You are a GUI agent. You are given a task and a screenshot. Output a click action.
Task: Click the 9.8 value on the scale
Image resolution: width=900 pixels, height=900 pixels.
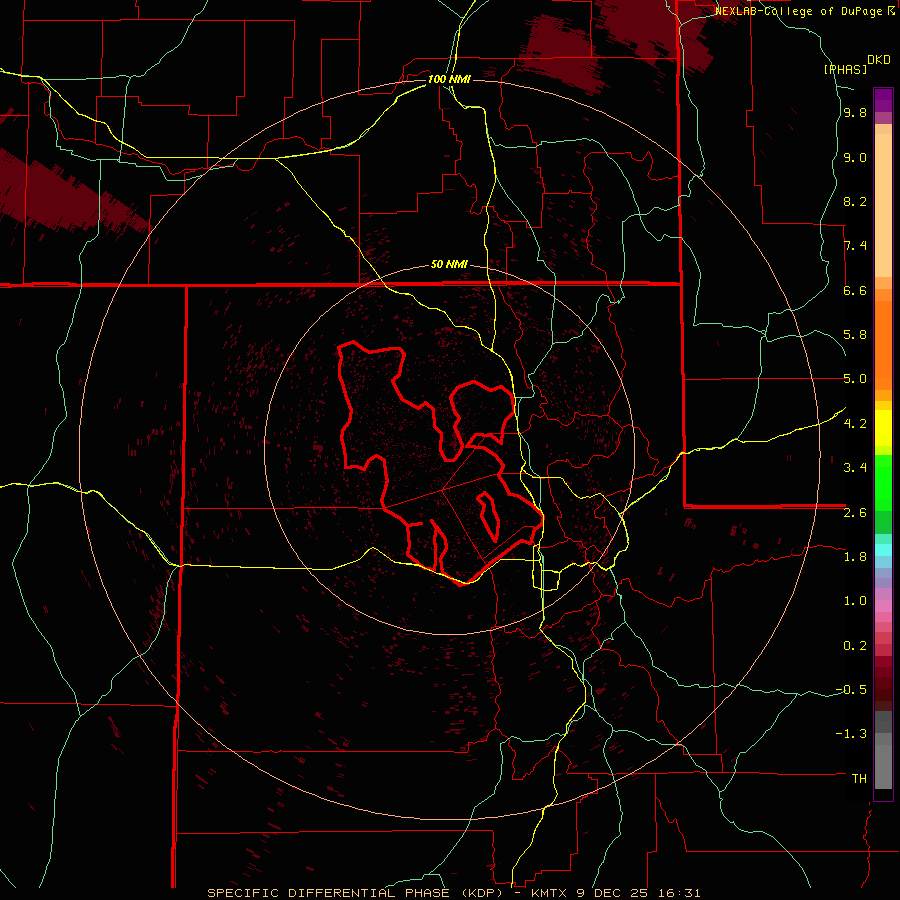pyautogui.click(x=855, y=113)
